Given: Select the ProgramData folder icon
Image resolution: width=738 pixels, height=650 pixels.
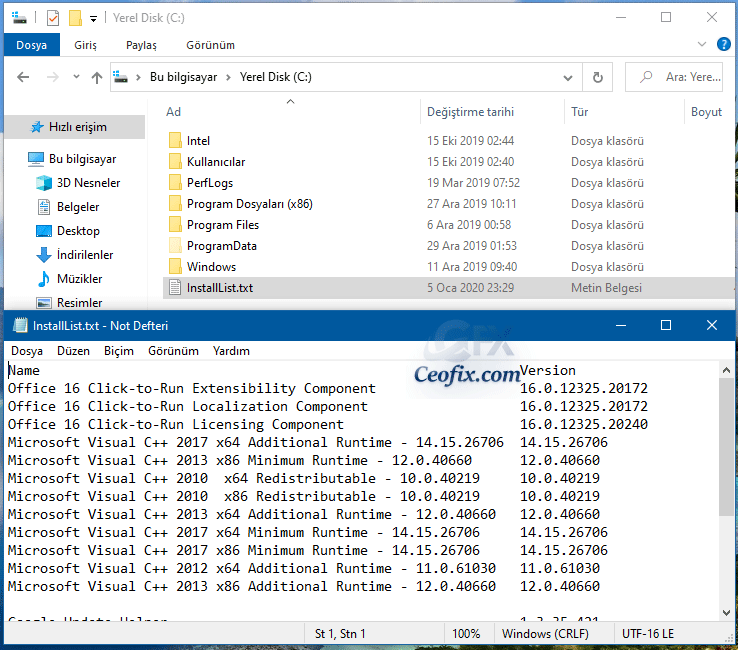Looking at the screenshot, I should pos(175,246).
